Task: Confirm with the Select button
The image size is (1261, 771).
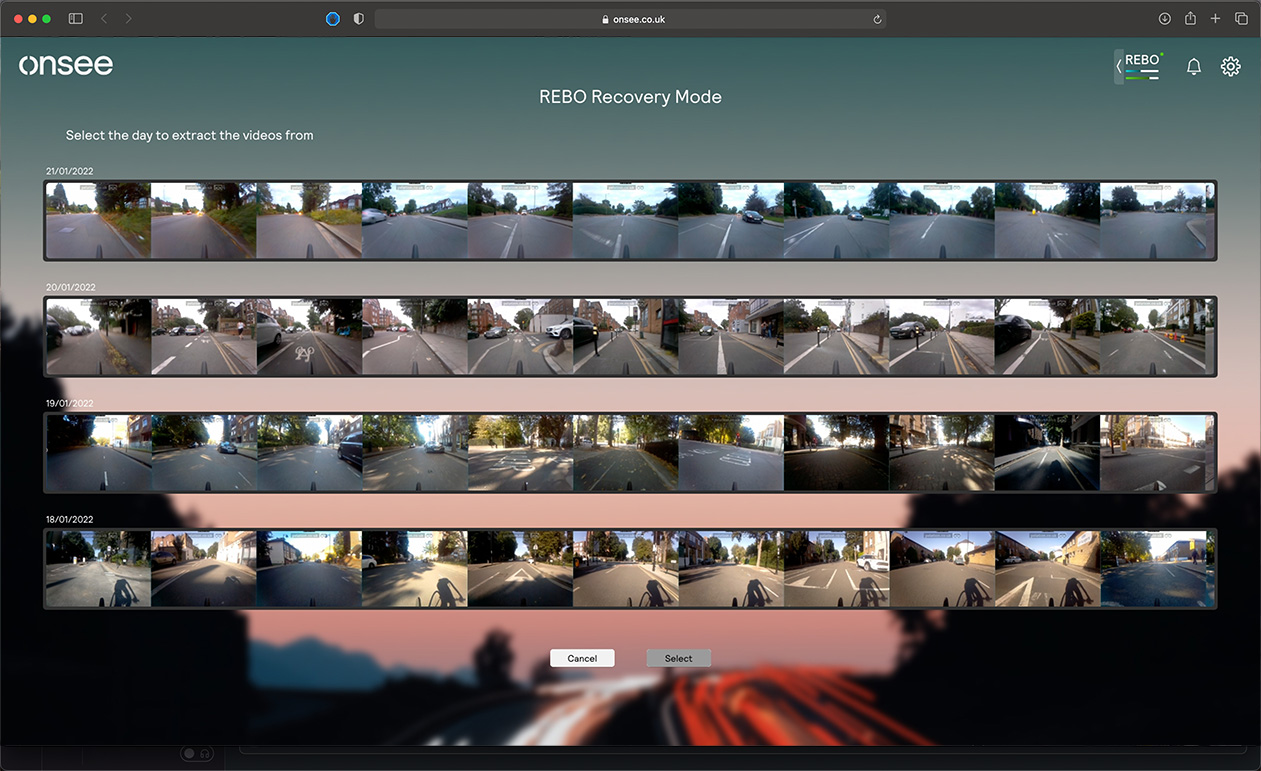Action: click(x=678, y=658)
